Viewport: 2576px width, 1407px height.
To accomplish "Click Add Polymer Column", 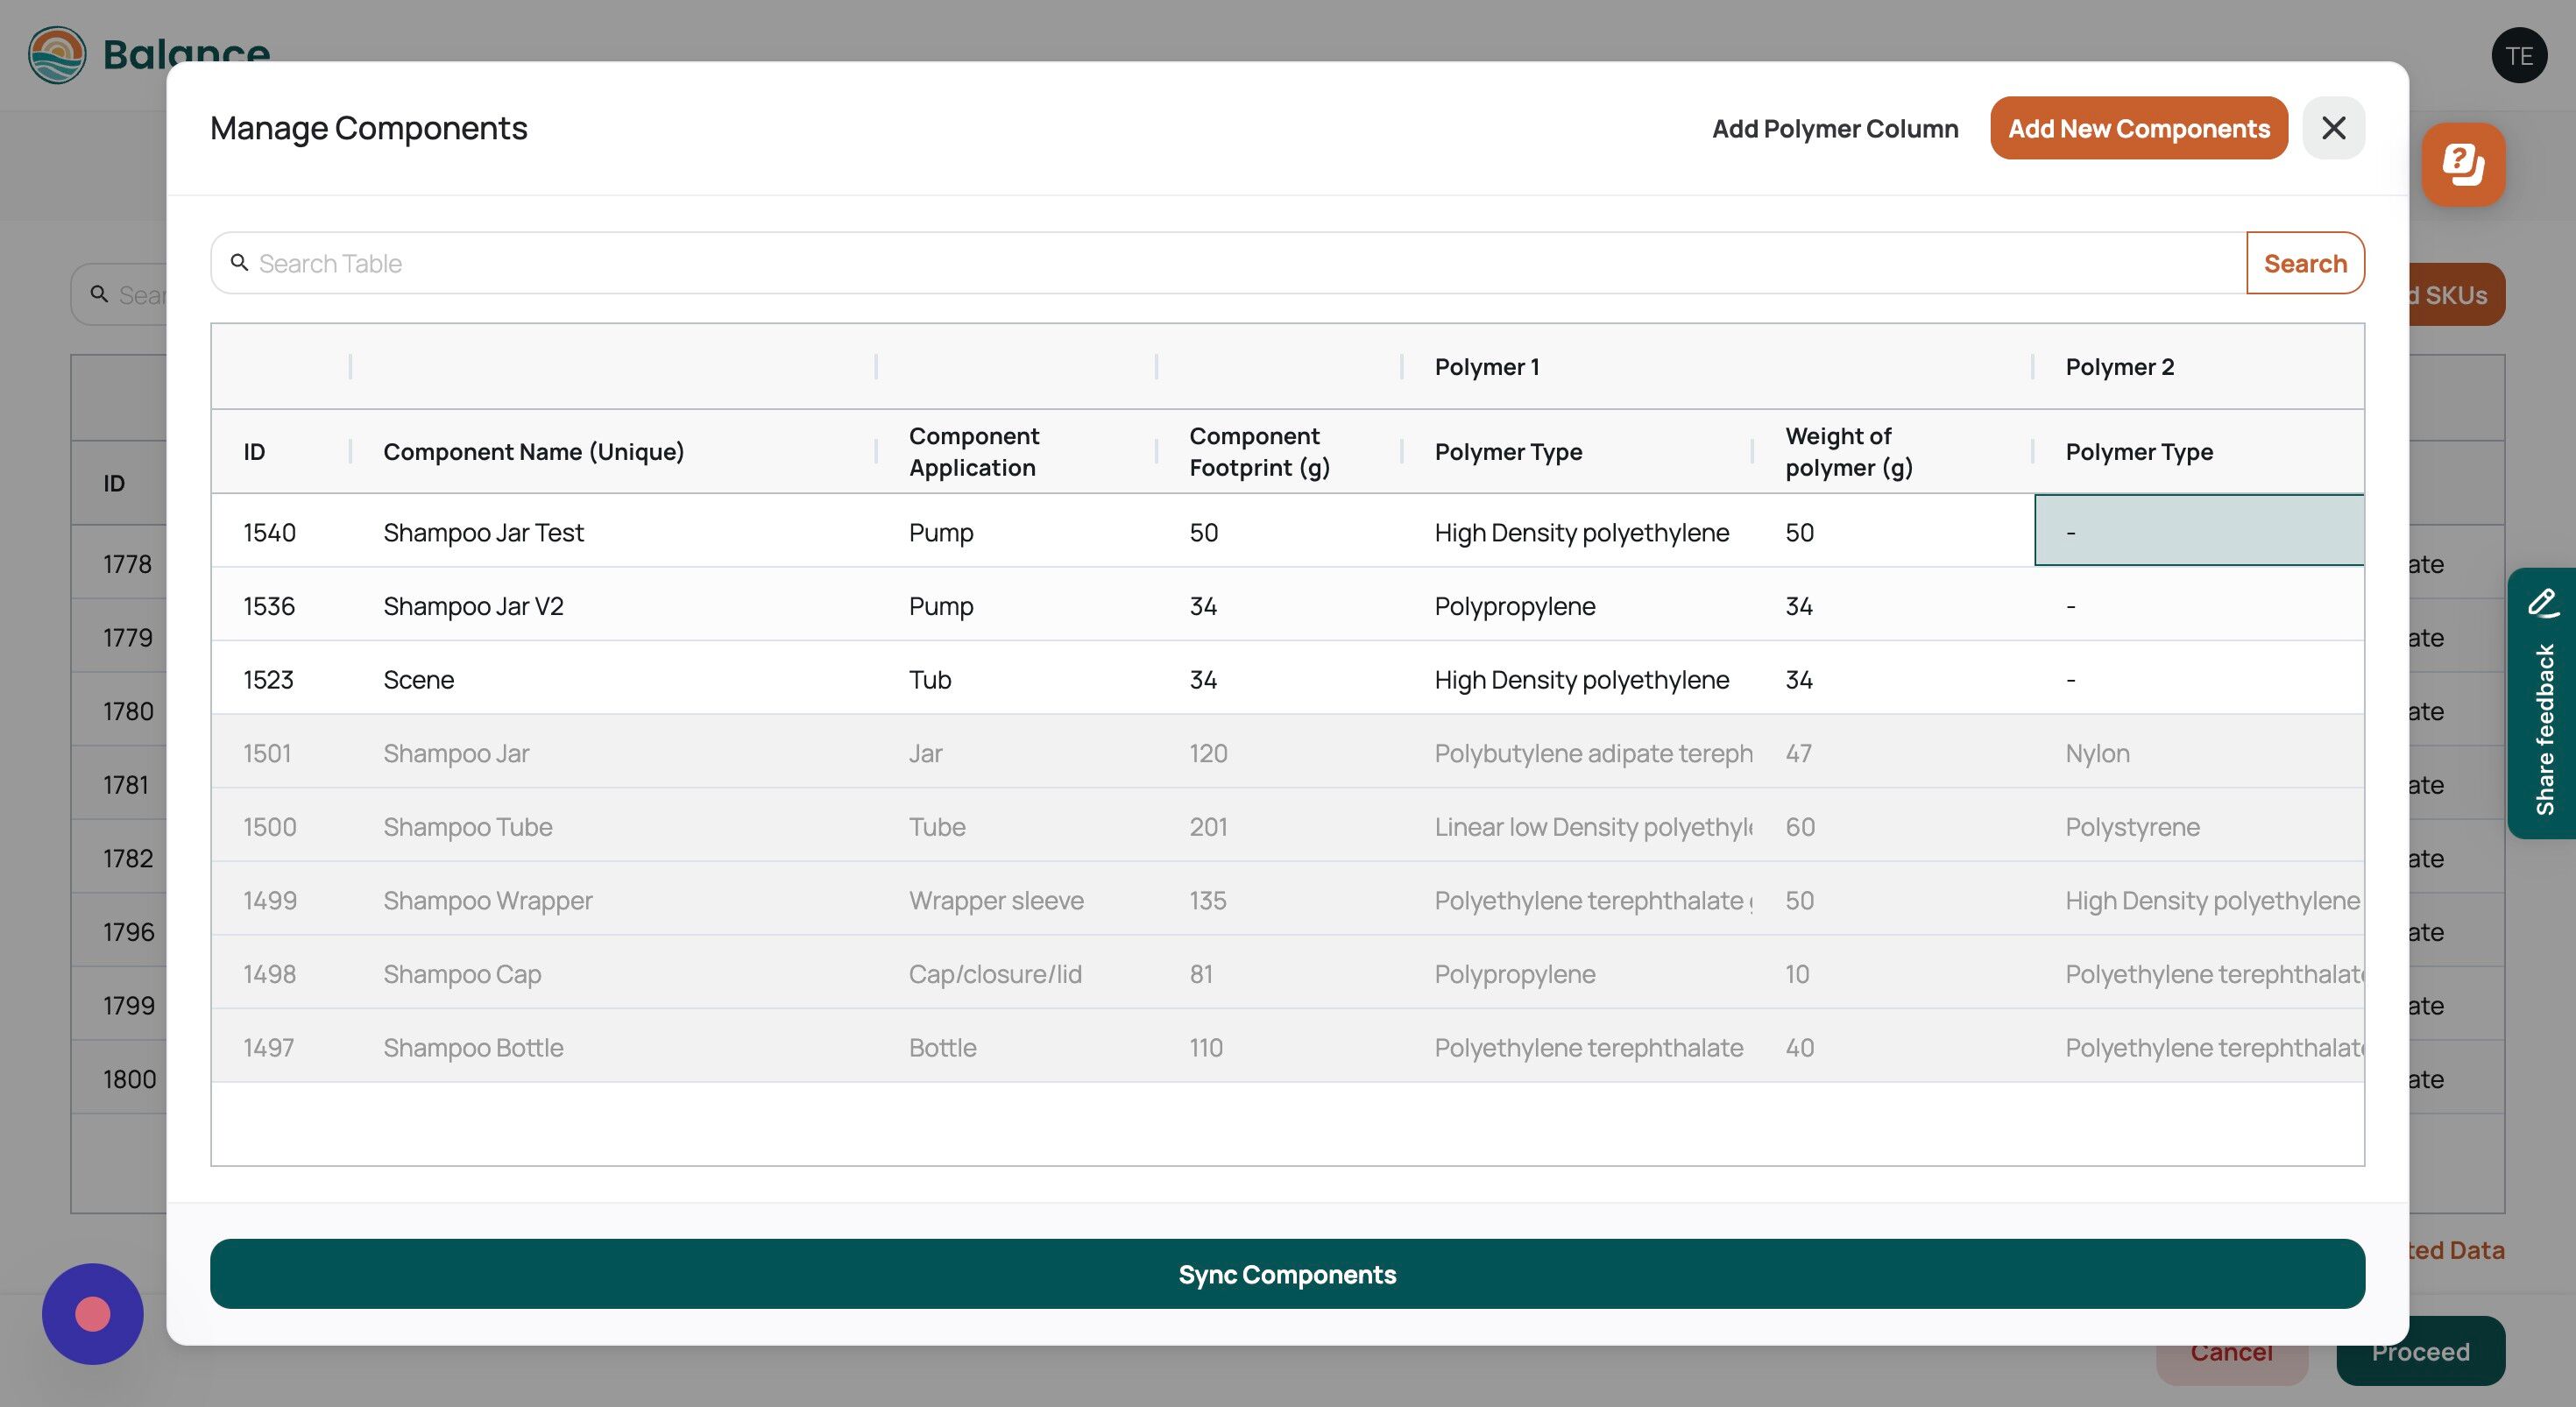I will [1835, 128].
